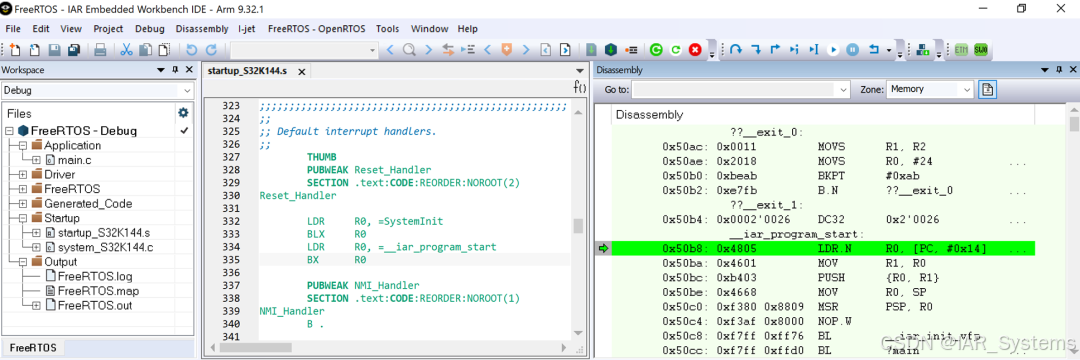The width and height of the screenshot is (1080, 360).
Task: Click the Download and Debug green icon
Action: tap(656, 50)
